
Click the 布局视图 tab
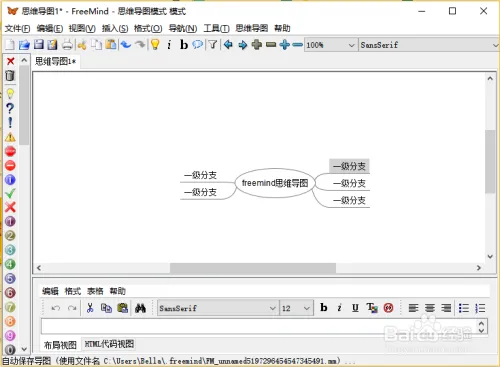pos(60,345)
